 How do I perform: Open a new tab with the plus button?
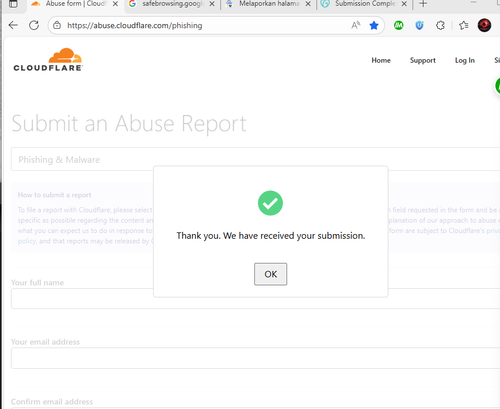(x=423, y=4)
